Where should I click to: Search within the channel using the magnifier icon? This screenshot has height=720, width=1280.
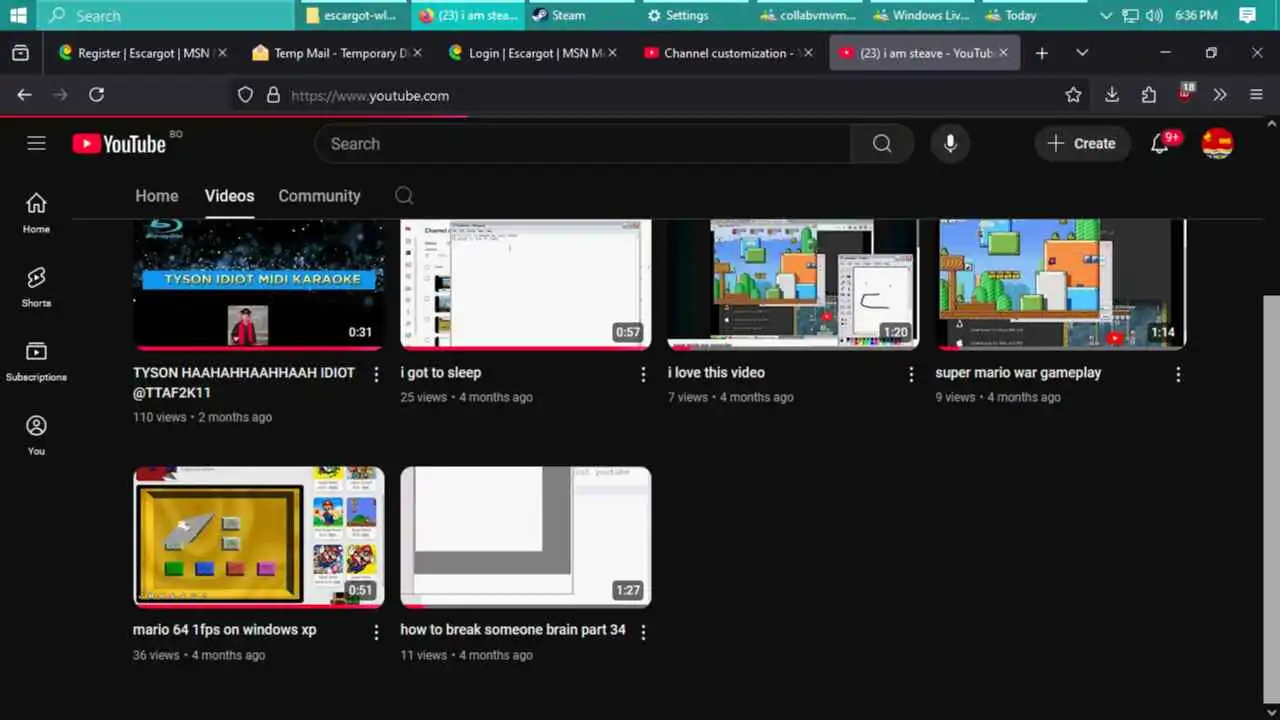click(404, 196)
